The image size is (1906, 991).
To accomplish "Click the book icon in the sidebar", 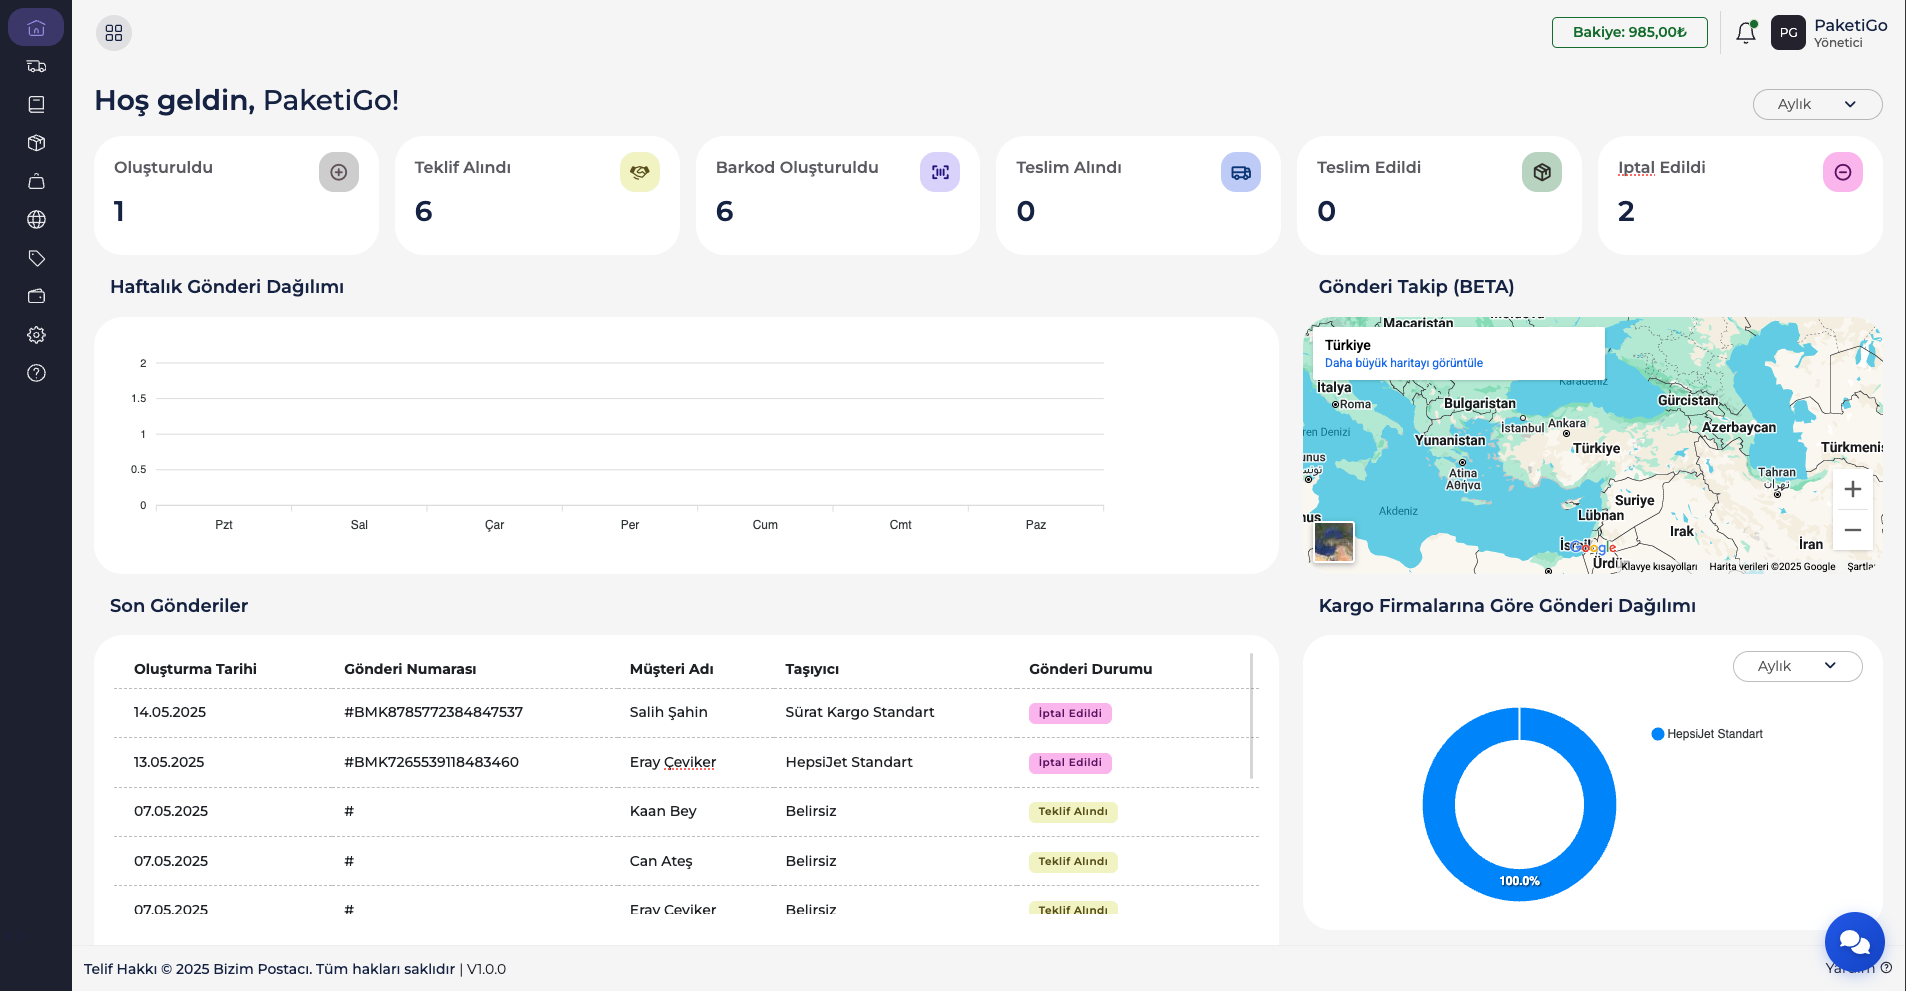I will click(36, 104).
